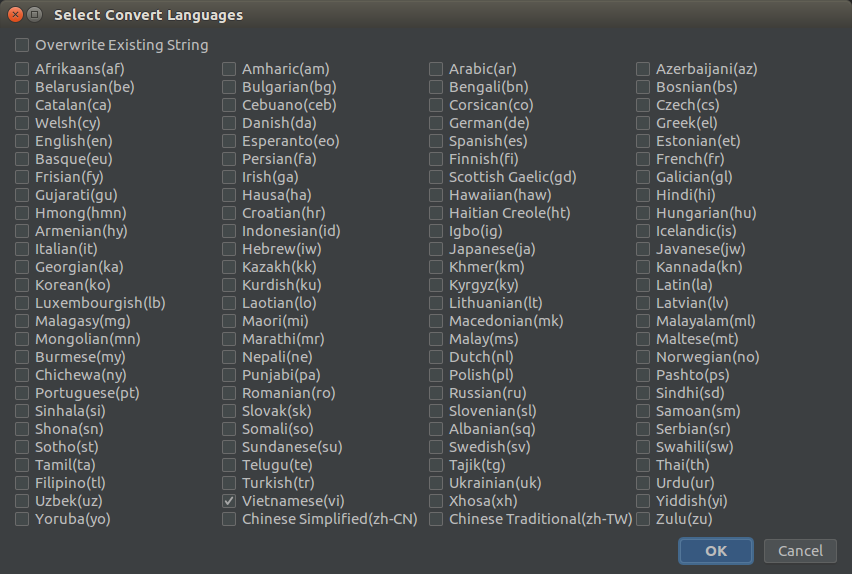The height and width of the screenshot is (574, 852).
Task: Check the German(de) checkbox
Action: [x=436, y=123]
